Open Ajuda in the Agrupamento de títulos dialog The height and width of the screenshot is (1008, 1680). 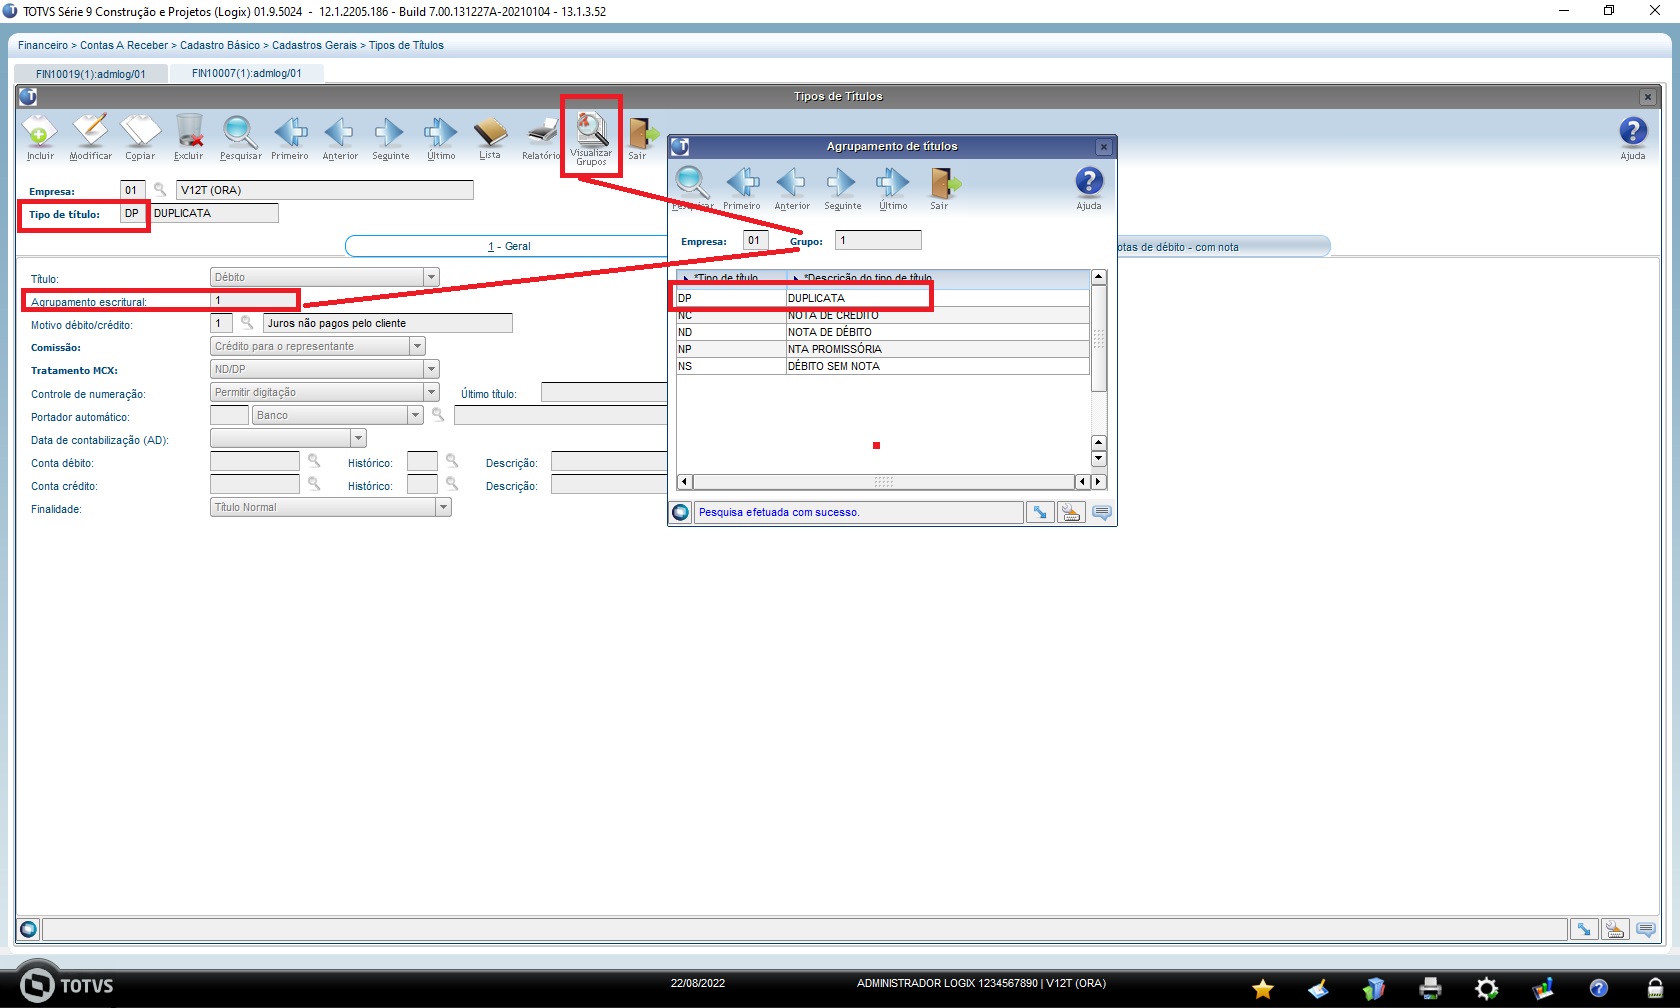(x=1089, y=187)
